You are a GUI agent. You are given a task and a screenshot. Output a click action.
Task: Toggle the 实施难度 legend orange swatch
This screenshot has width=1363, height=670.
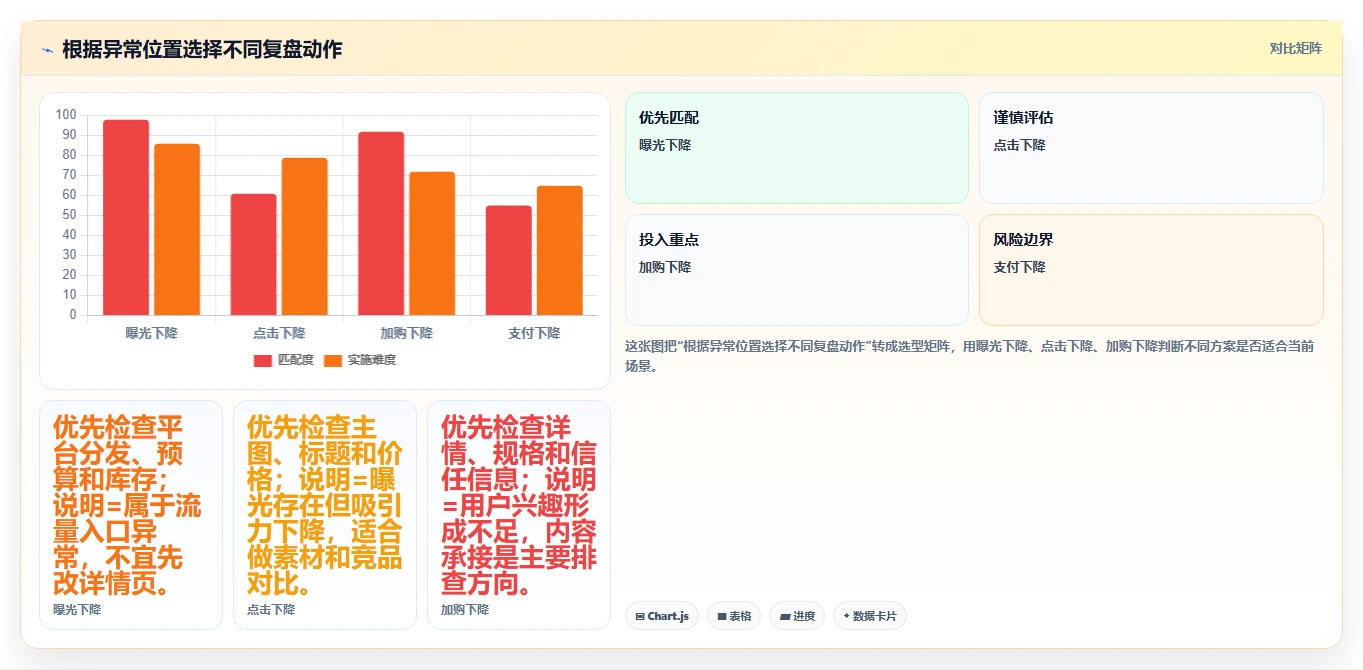333,360
